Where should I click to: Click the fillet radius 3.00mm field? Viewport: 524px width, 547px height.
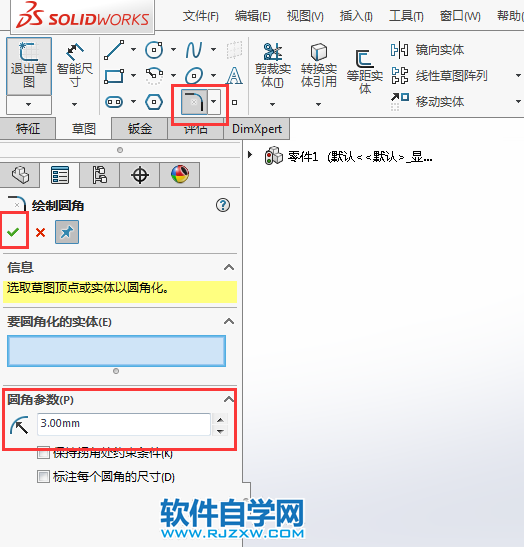123,424
